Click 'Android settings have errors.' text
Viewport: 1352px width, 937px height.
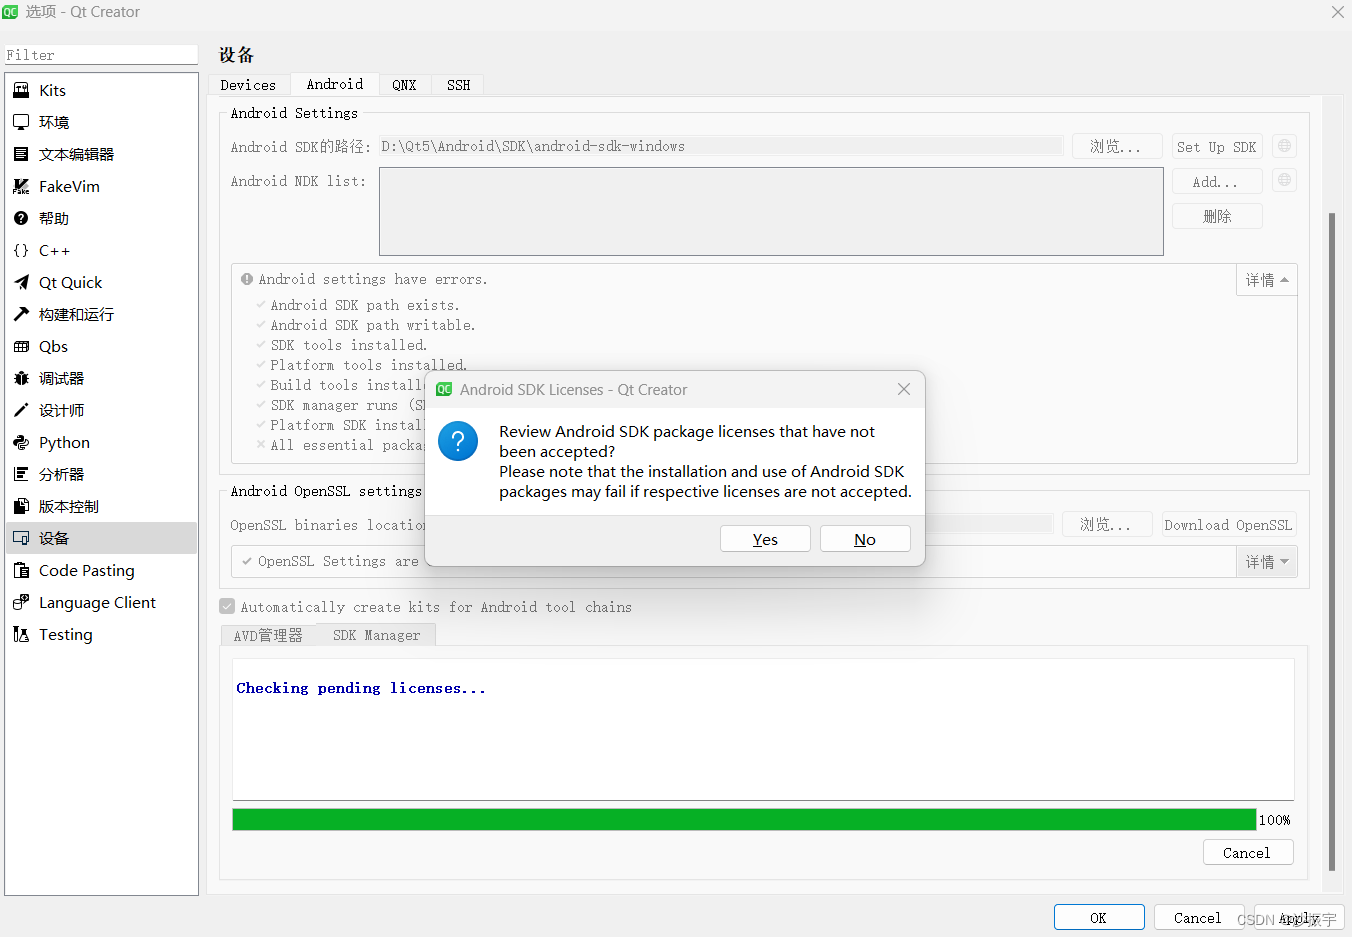373,279
